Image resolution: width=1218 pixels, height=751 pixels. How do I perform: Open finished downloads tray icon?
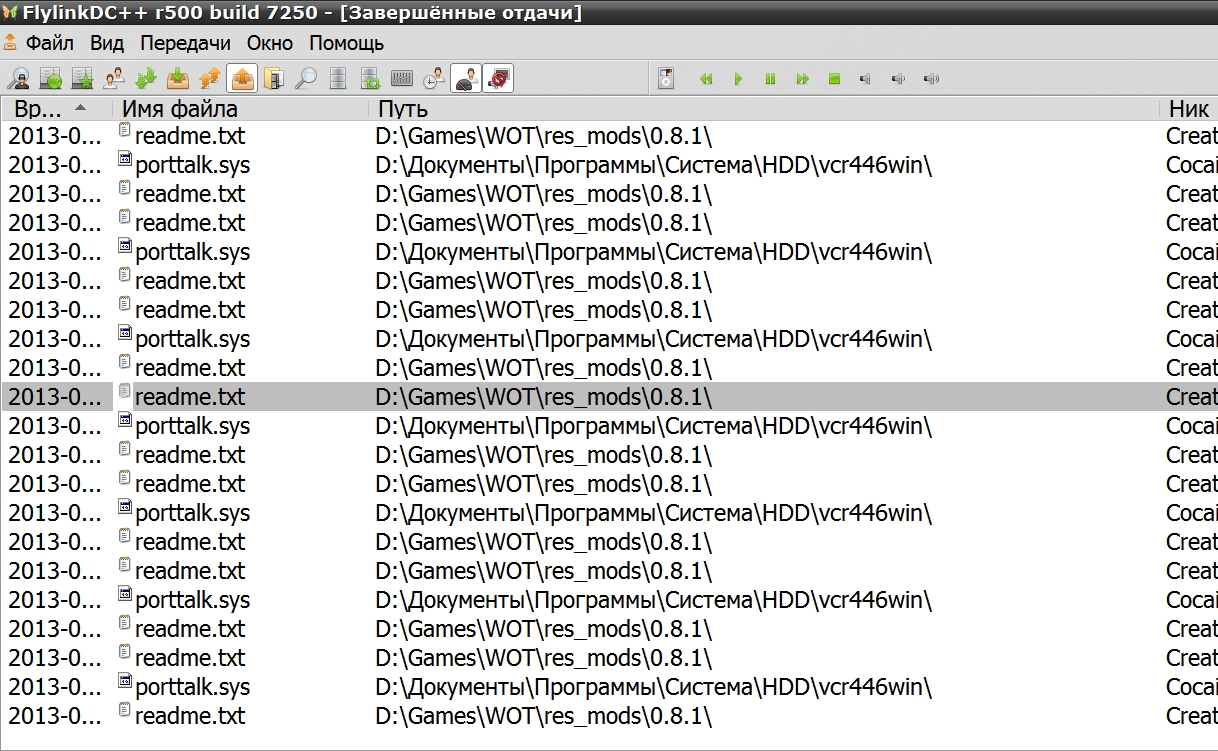tap(178, 78)
